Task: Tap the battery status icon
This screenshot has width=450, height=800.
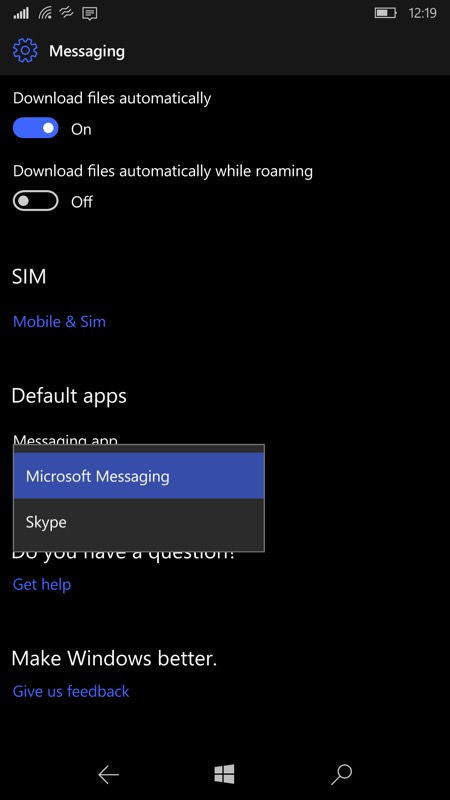Action: (386, 13)
